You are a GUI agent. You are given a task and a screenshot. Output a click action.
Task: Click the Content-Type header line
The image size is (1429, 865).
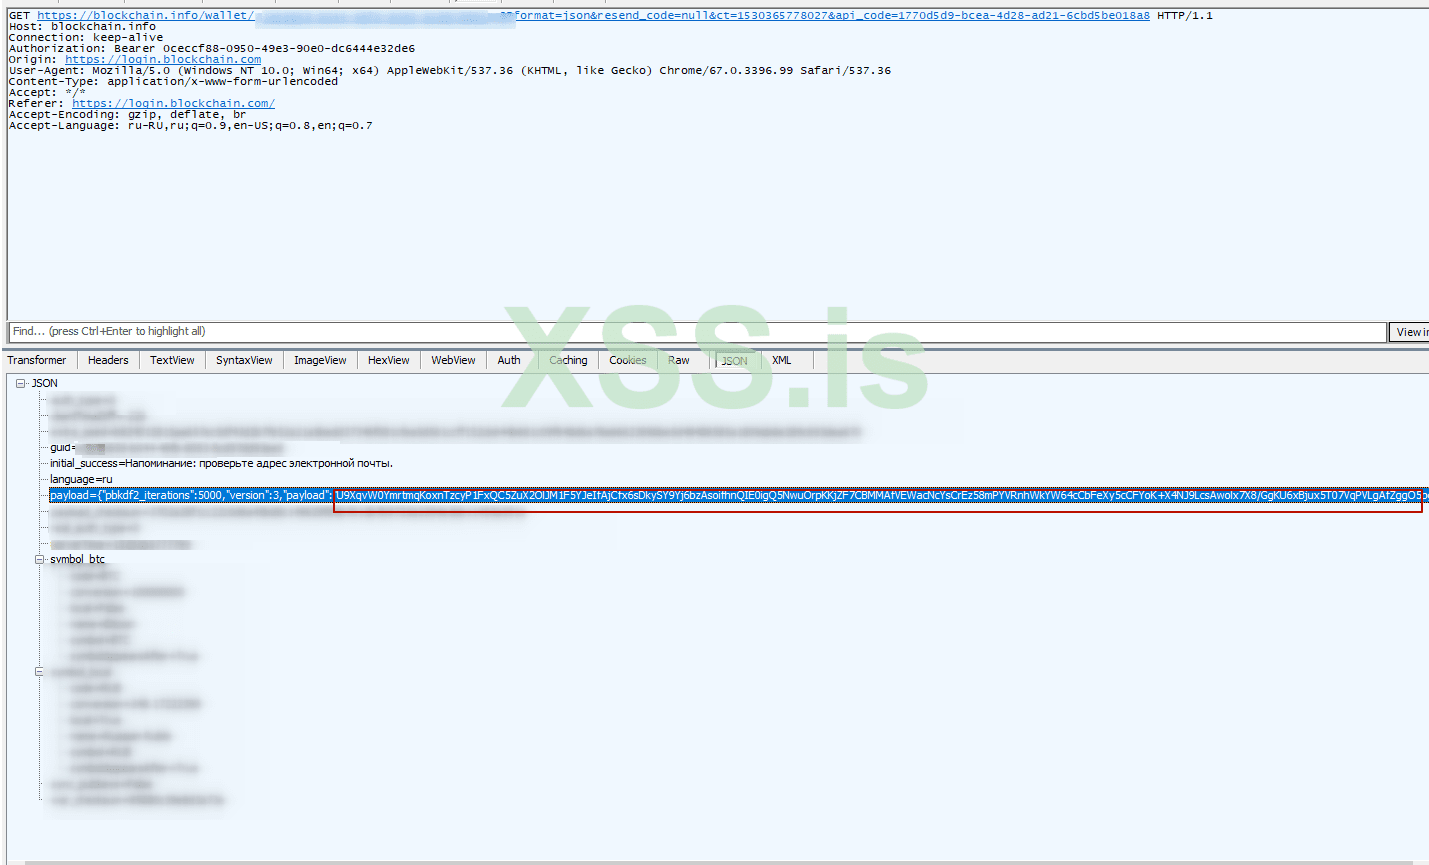[173, 81]
